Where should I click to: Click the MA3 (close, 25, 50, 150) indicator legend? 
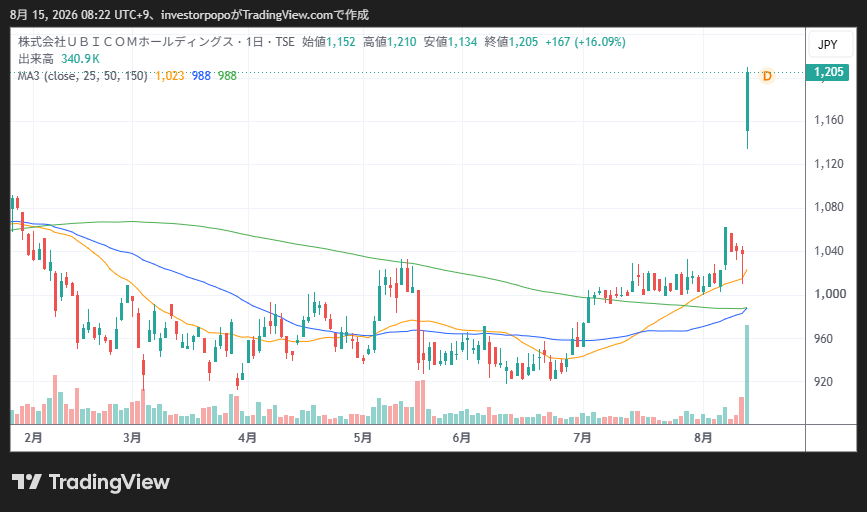click(82, 76)
